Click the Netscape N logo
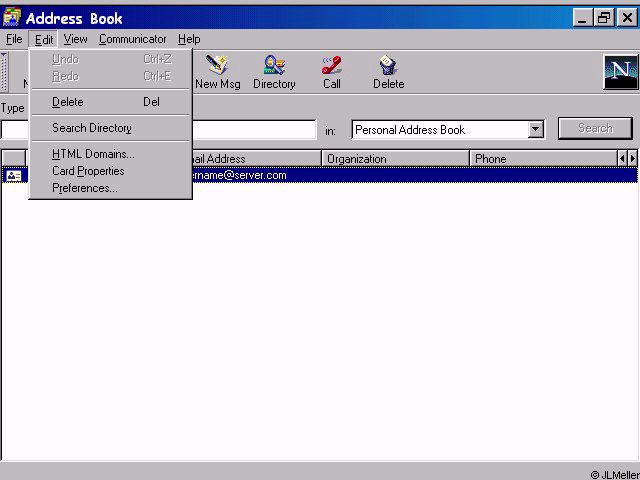The width and height of the screenshot is (640, 480). click(x=620, y=72)
